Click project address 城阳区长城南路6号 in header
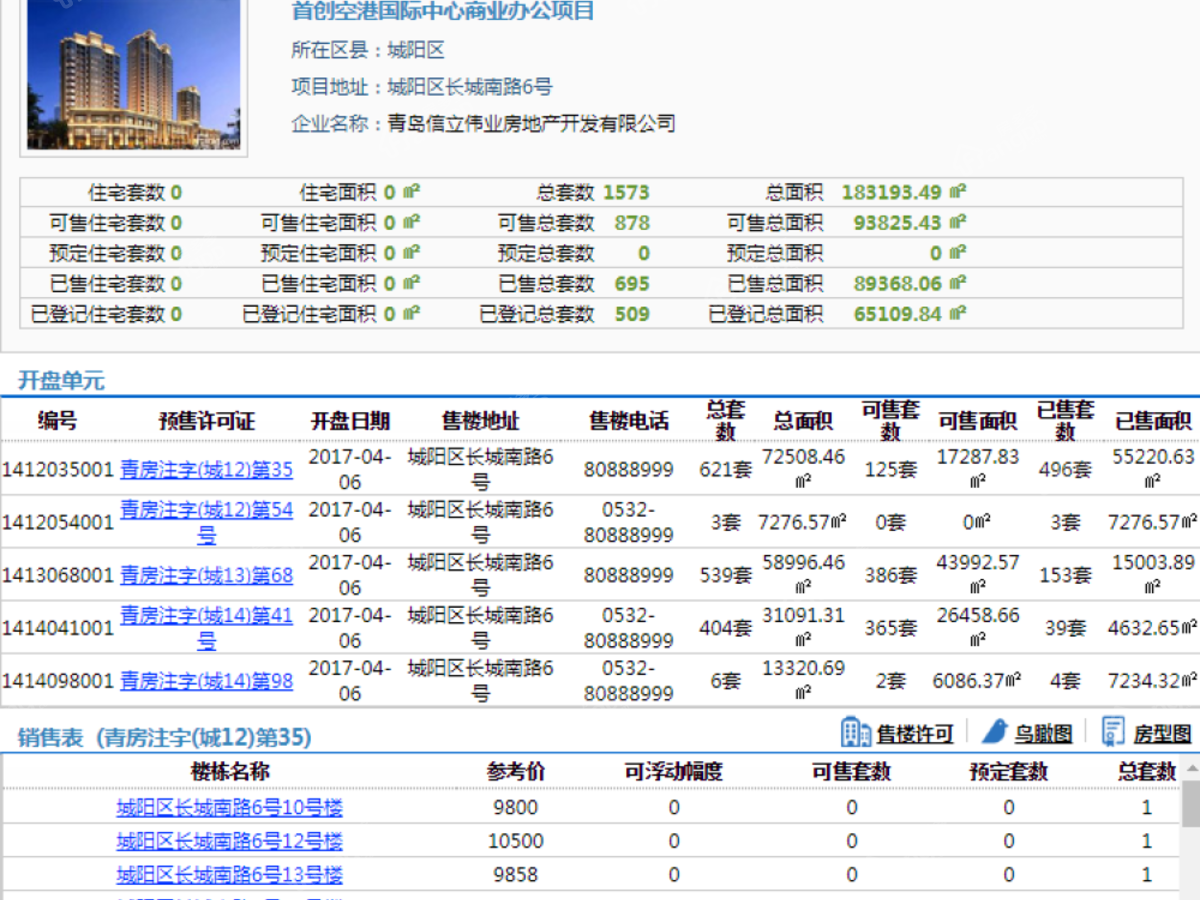 [470, 87]
